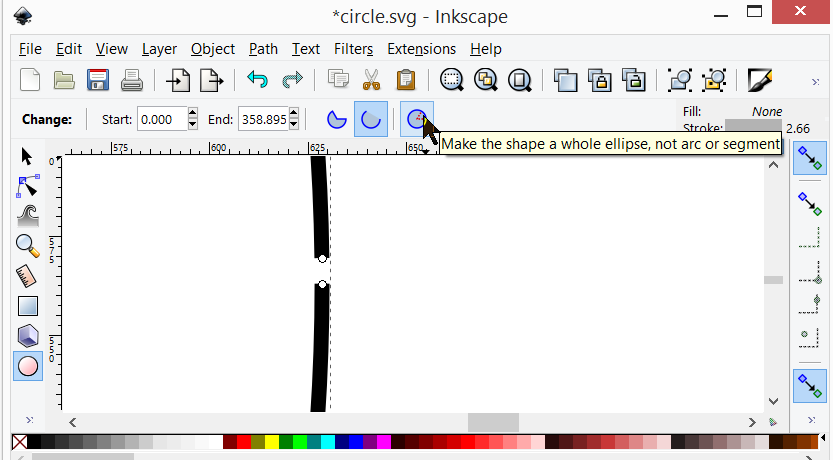This screenshot has height=460, width=833.
Task: Pick the yellow swatch in the palette
Action: (x=272, y=442)
